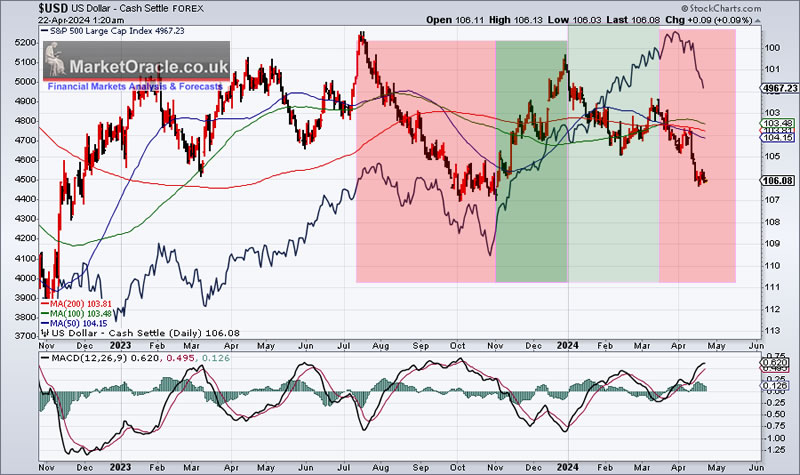Click the 22-Apr-2024 1:20am timestamp
The width and height of the screenshot is (800, 475).
[81, 20]
